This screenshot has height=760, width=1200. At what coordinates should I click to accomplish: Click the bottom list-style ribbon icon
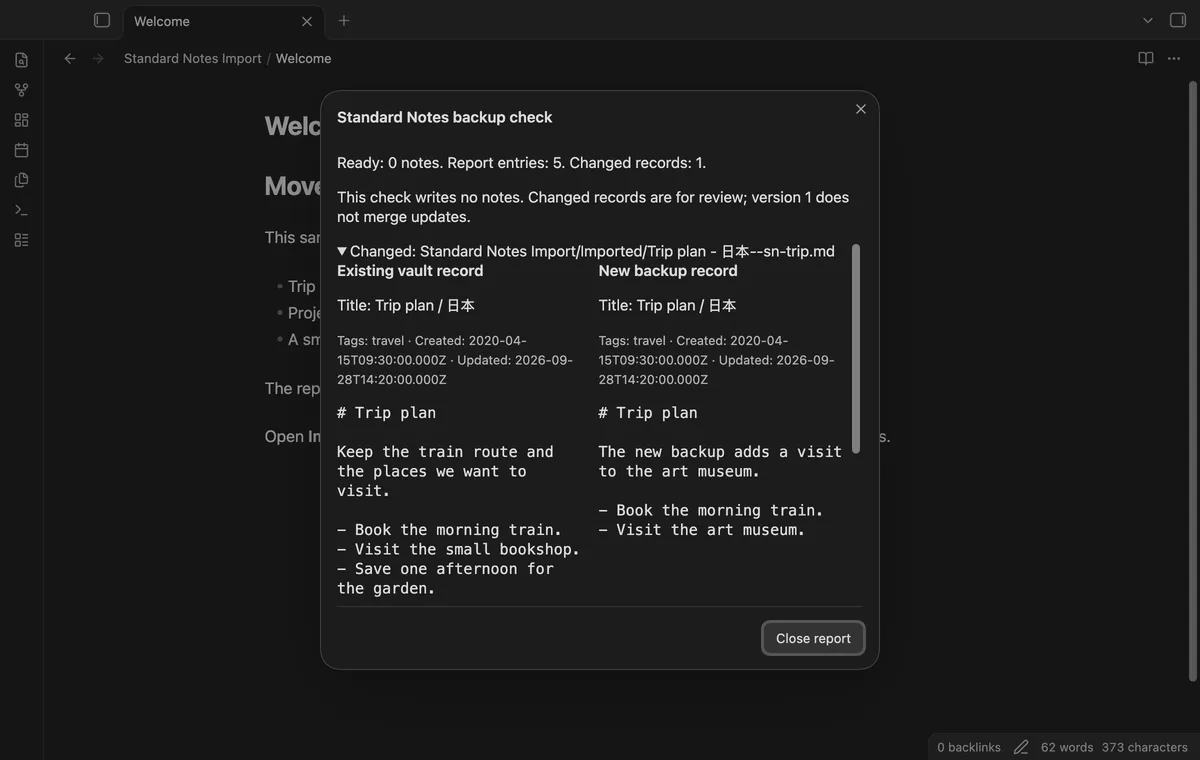pyautogui.click(x=21, y=240)
